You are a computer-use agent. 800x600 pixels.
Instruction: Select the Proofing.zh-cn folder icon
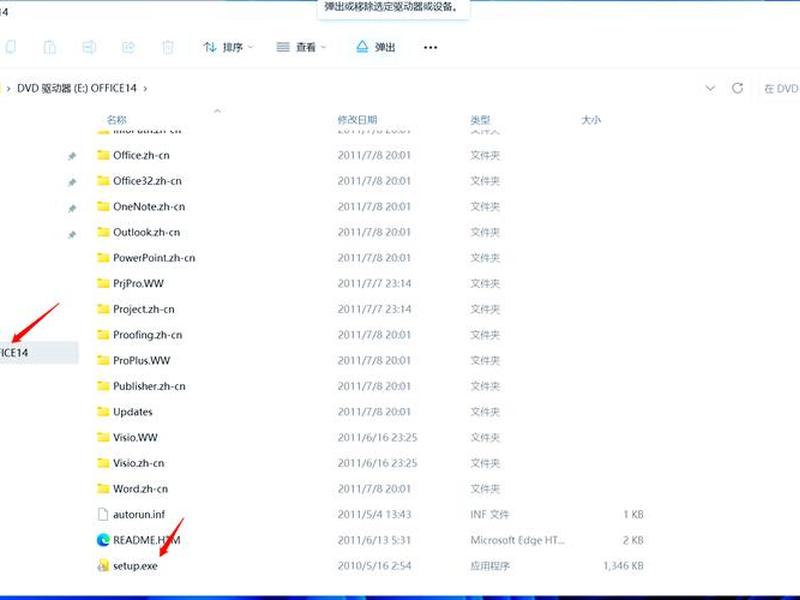point(103,335)
